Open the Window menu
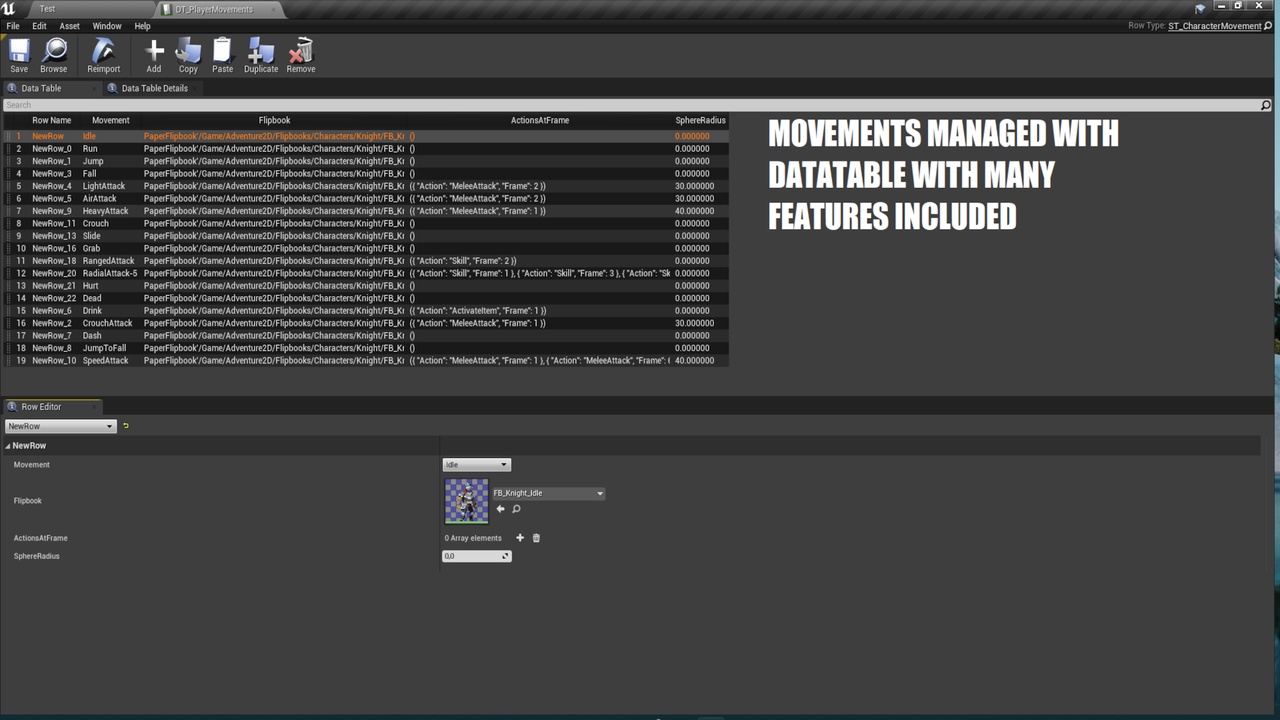Viewport: 1280px width, 720px height. [x=107, y=26]
